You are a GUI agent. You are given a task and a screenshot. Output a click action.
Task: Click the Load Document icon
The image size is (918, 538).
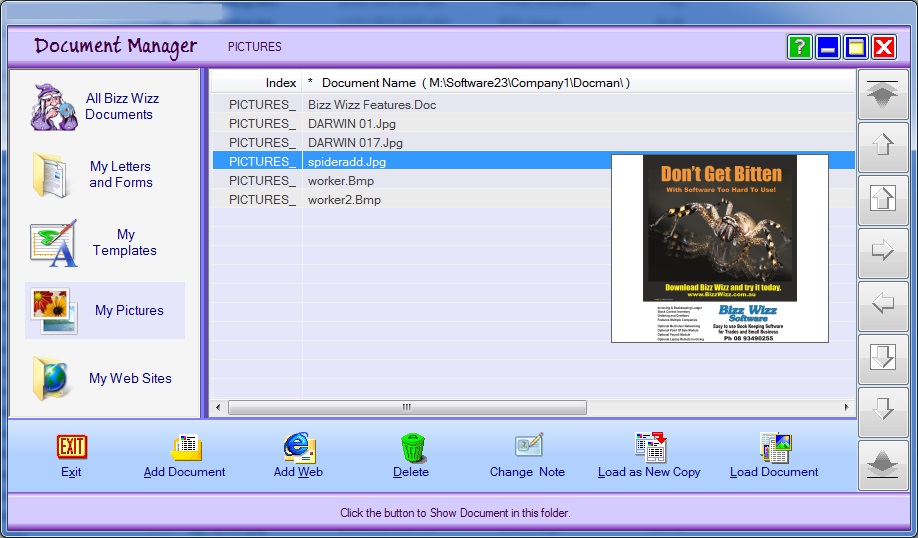(x=776, y=448)
